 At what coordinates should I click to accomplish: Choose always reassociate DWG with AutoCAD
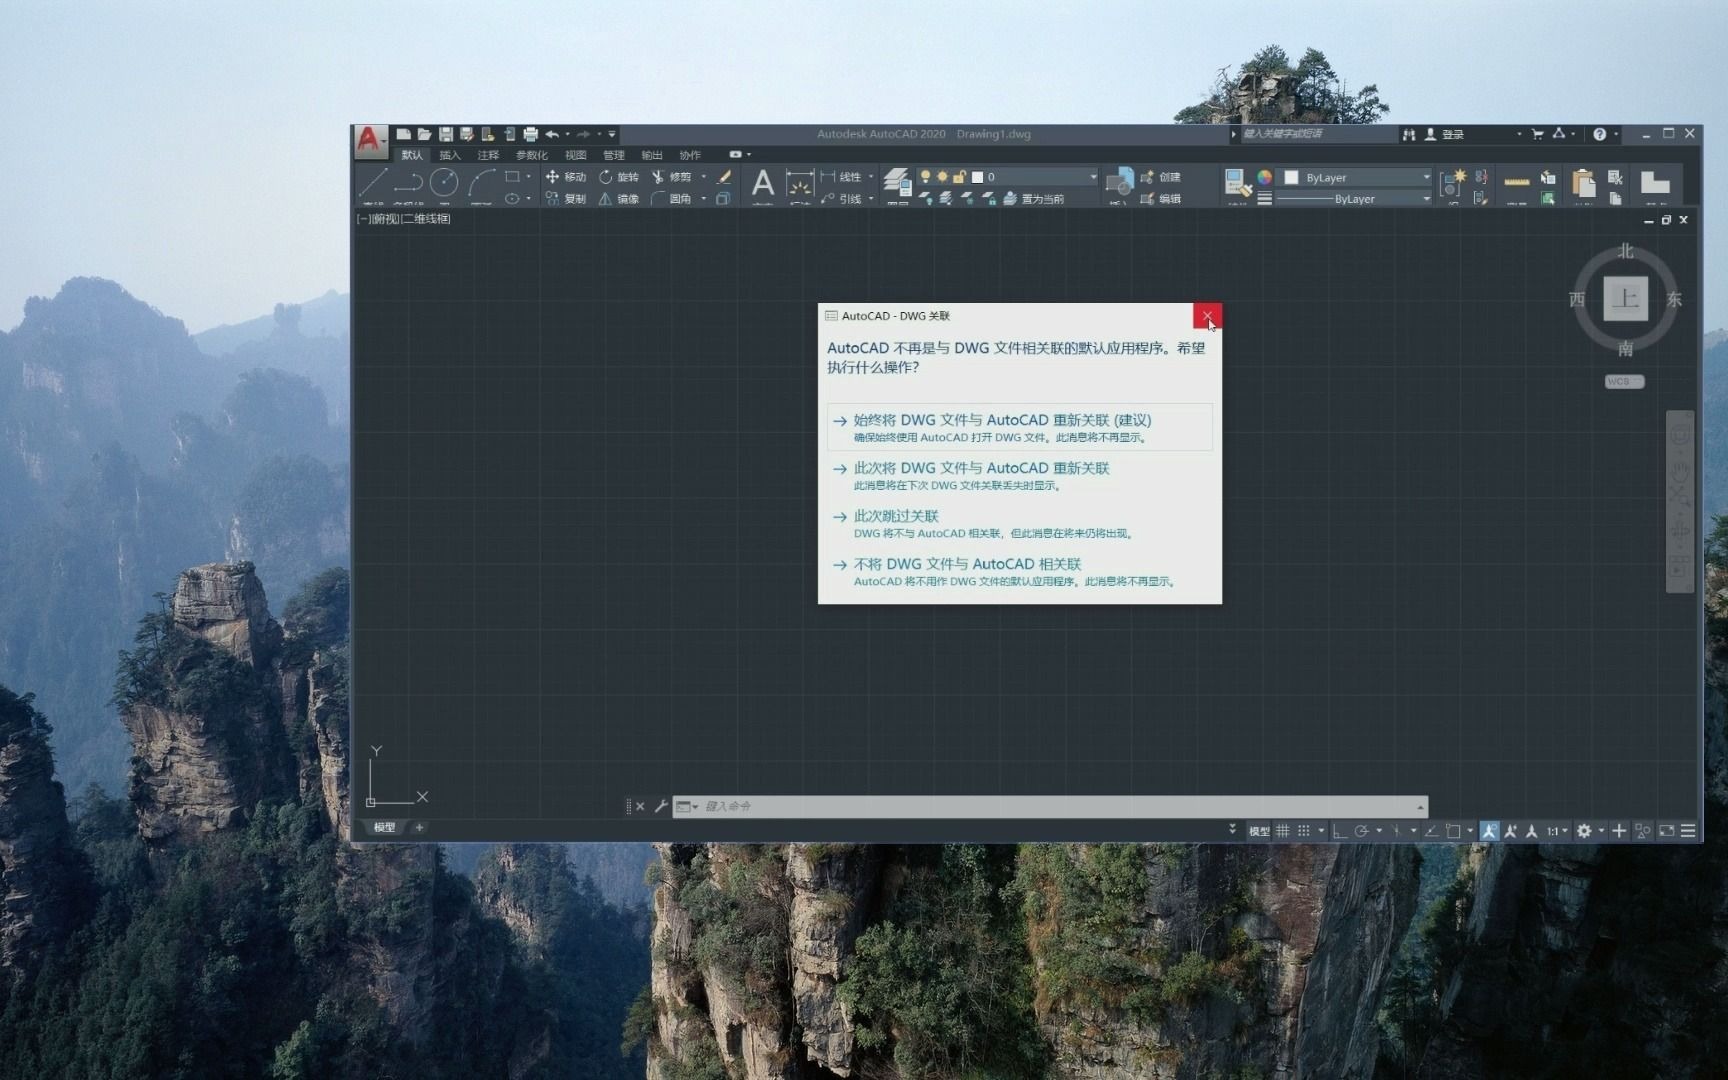coord(999,419)
